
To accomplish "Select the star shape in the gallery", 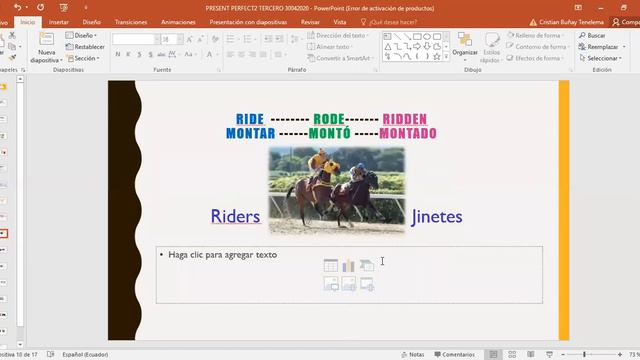I will point(436,56).
